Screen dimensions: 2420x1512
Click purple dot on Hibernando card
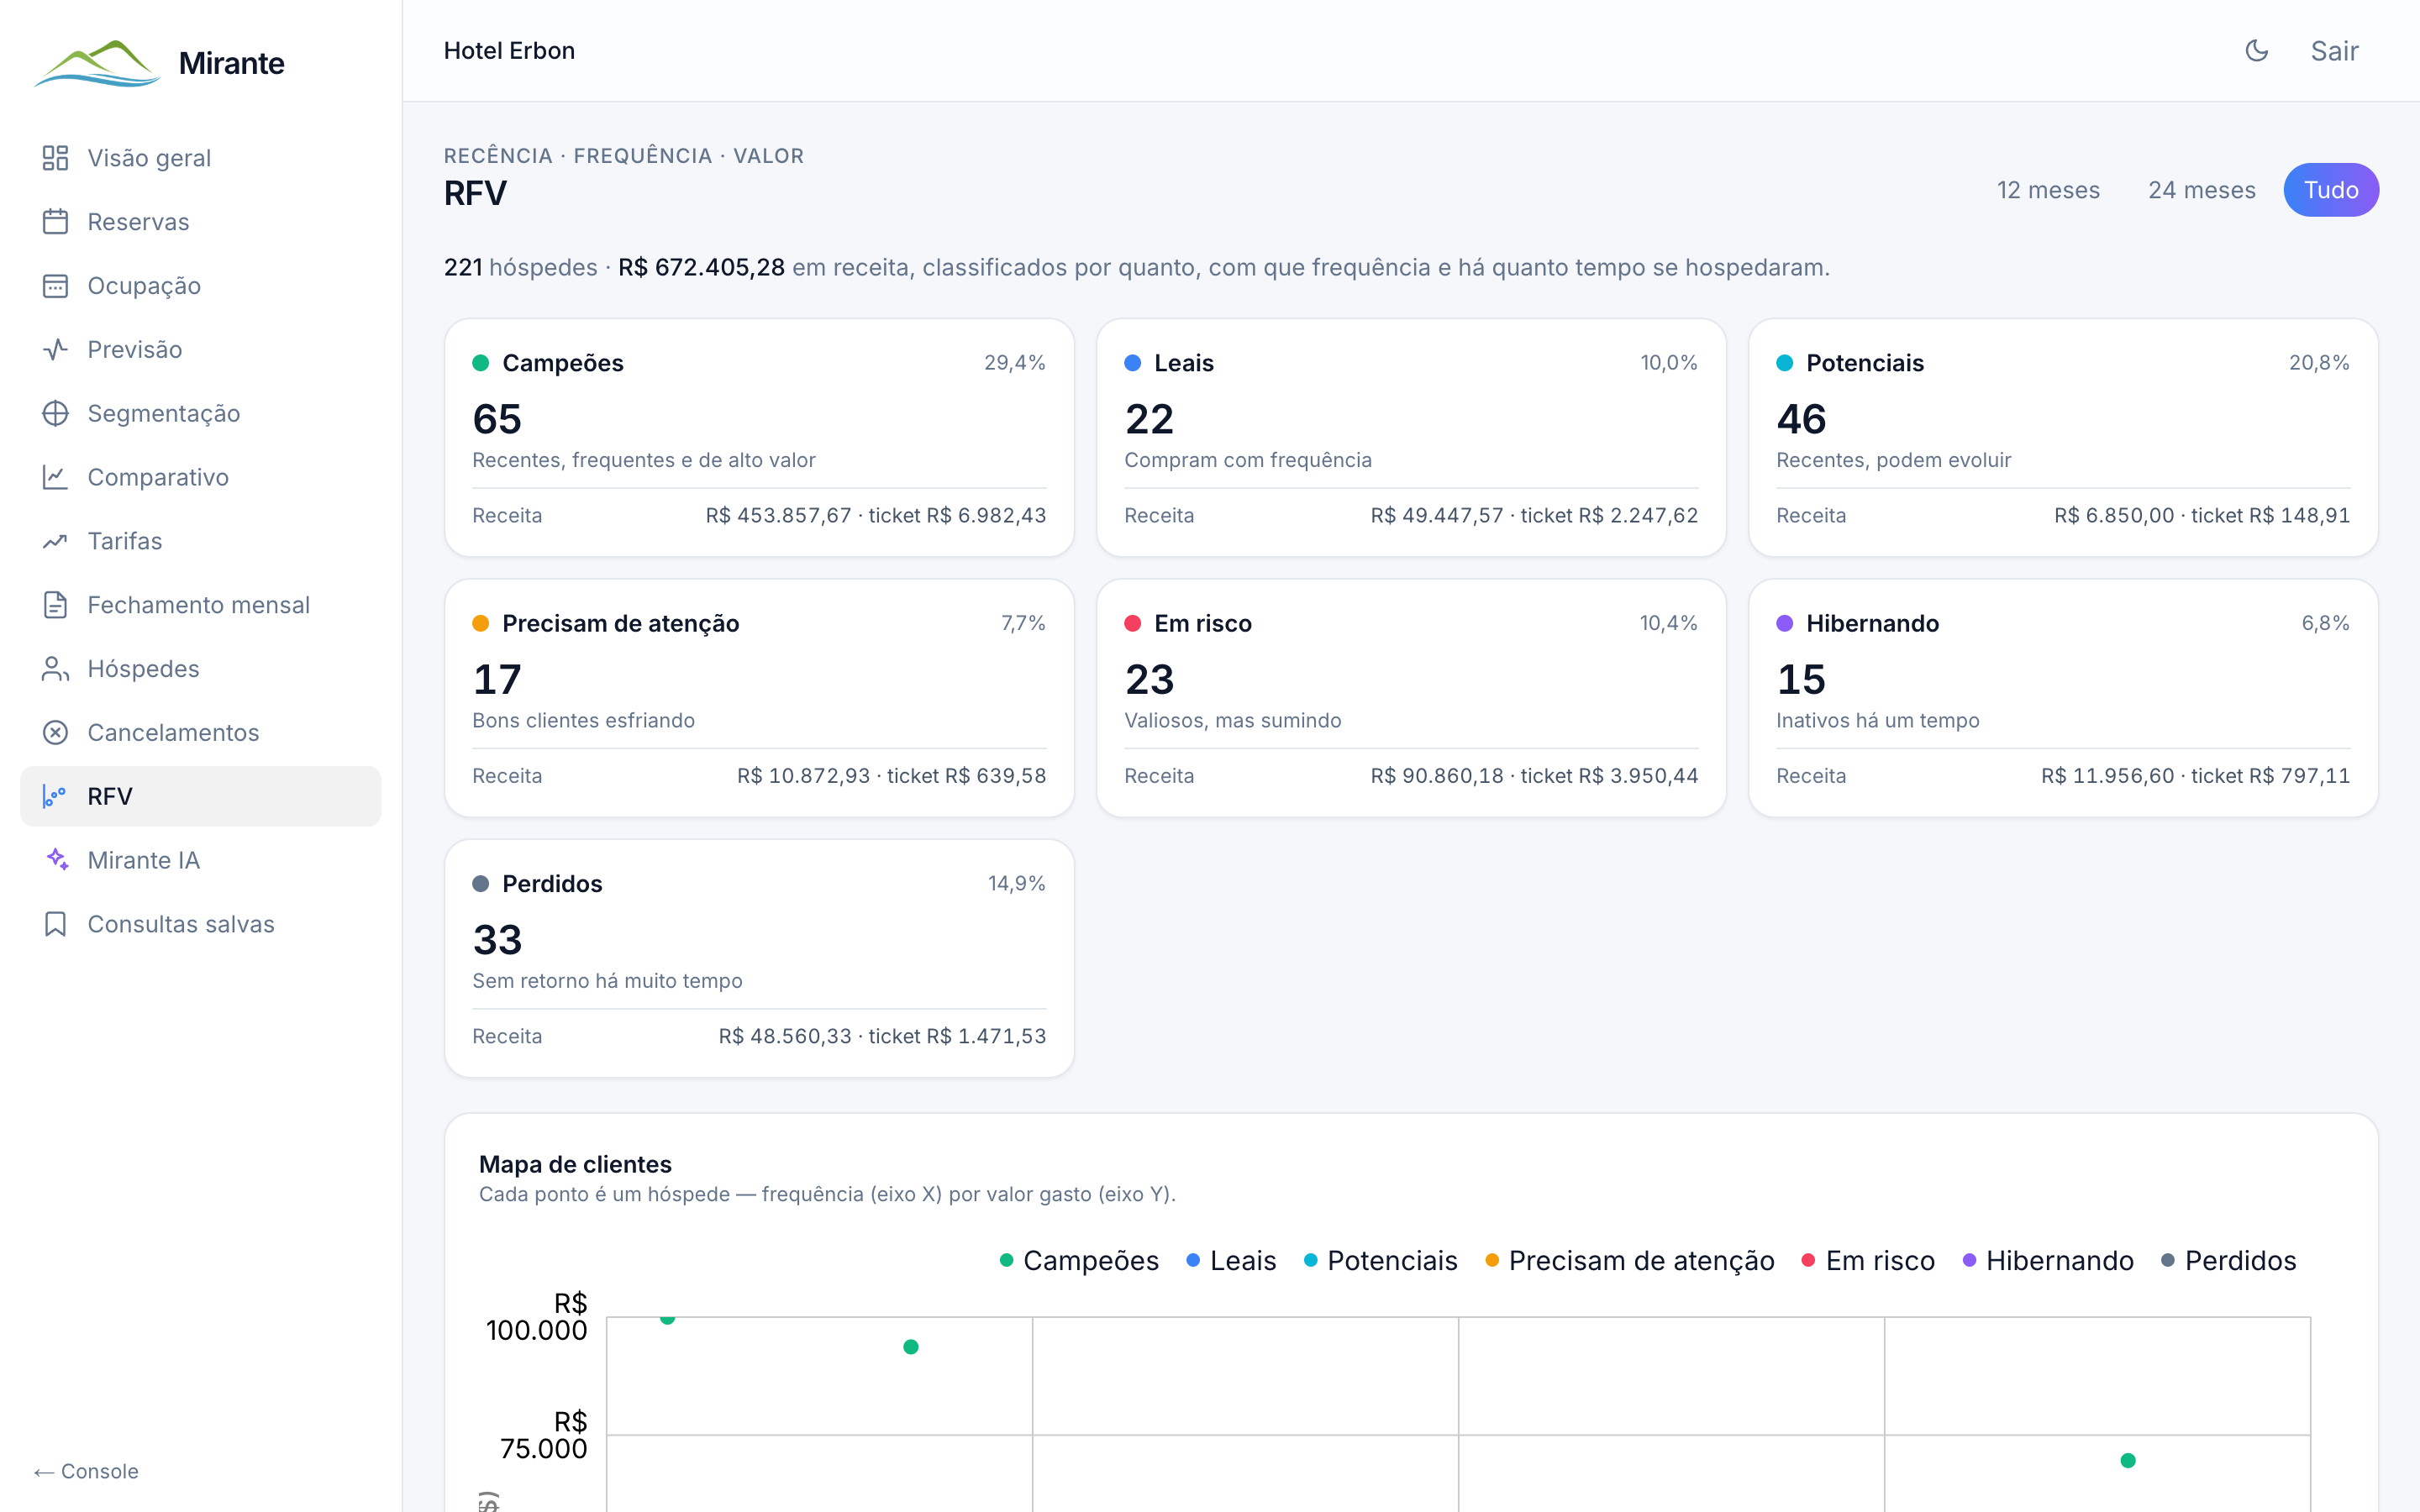(x=1784, y=624)
